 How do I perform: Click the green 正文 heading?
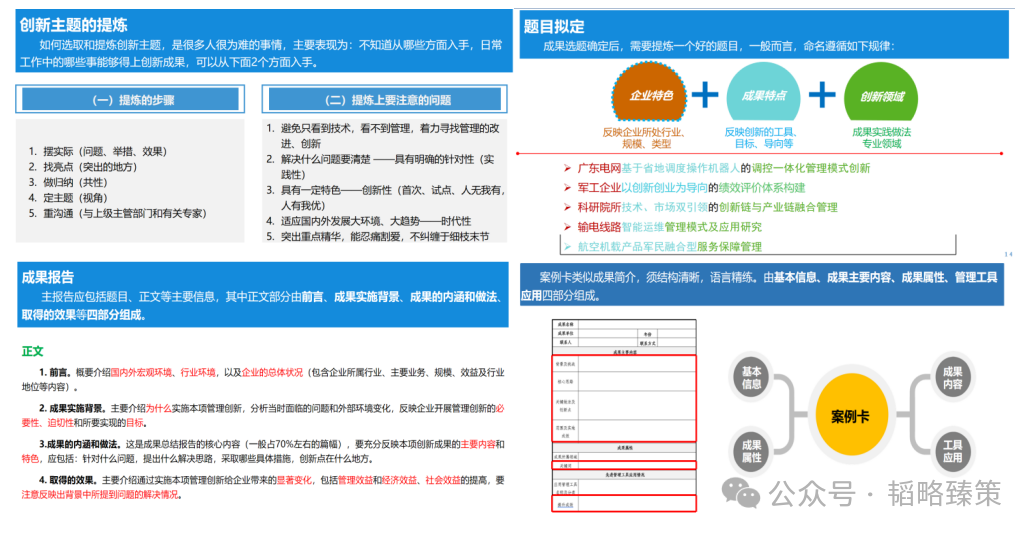tap(33, 352)
